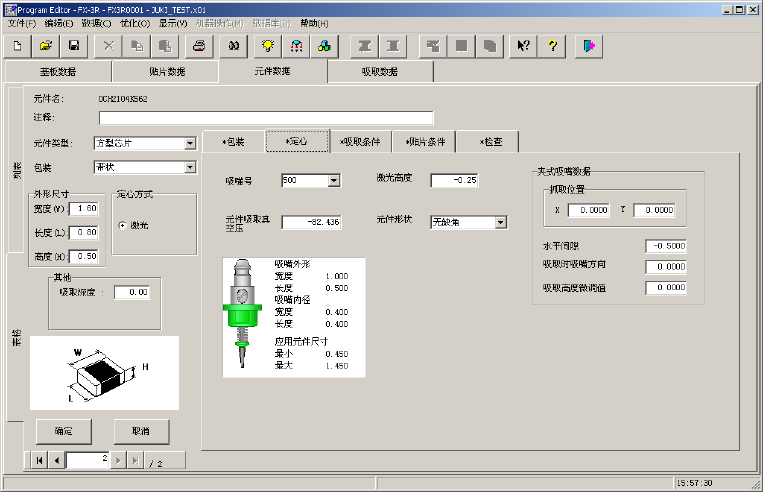Go to last record navigation button

135,460
